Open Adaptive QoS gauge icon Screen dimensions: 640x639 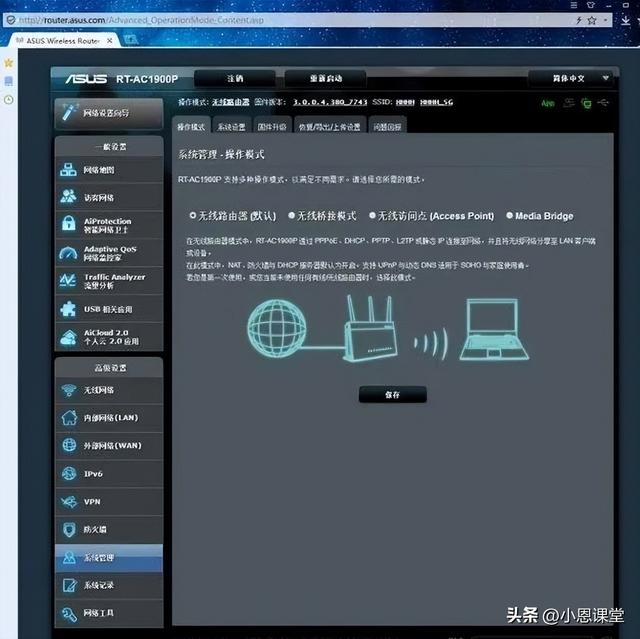tap(68, 253)
